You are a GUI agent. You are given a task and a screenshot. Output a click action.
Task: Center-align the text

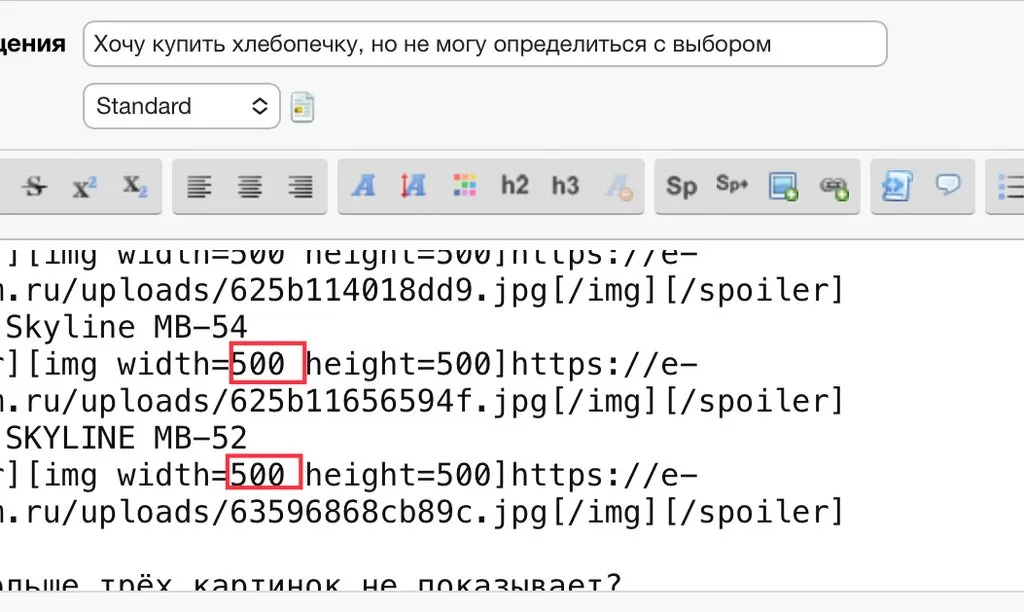tap(249, 186)
